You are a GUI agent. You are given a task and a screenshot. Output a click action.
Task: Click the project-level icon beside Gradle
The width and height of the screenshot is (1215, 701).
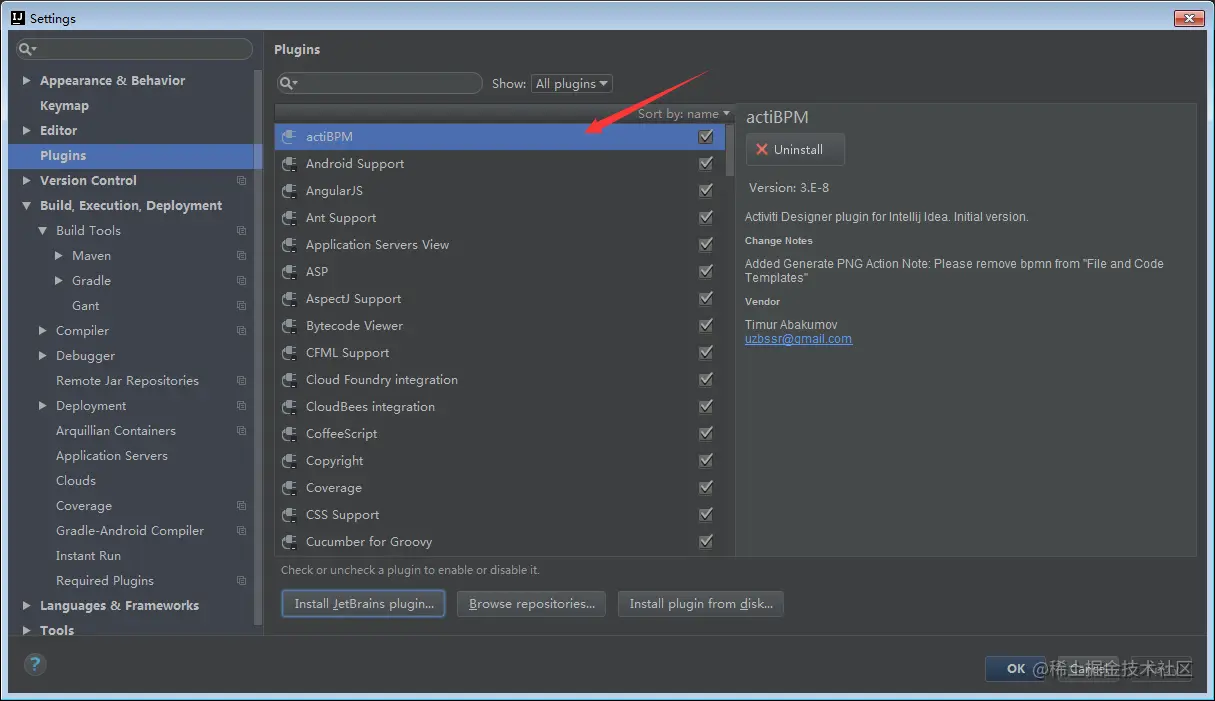(241, 281)
